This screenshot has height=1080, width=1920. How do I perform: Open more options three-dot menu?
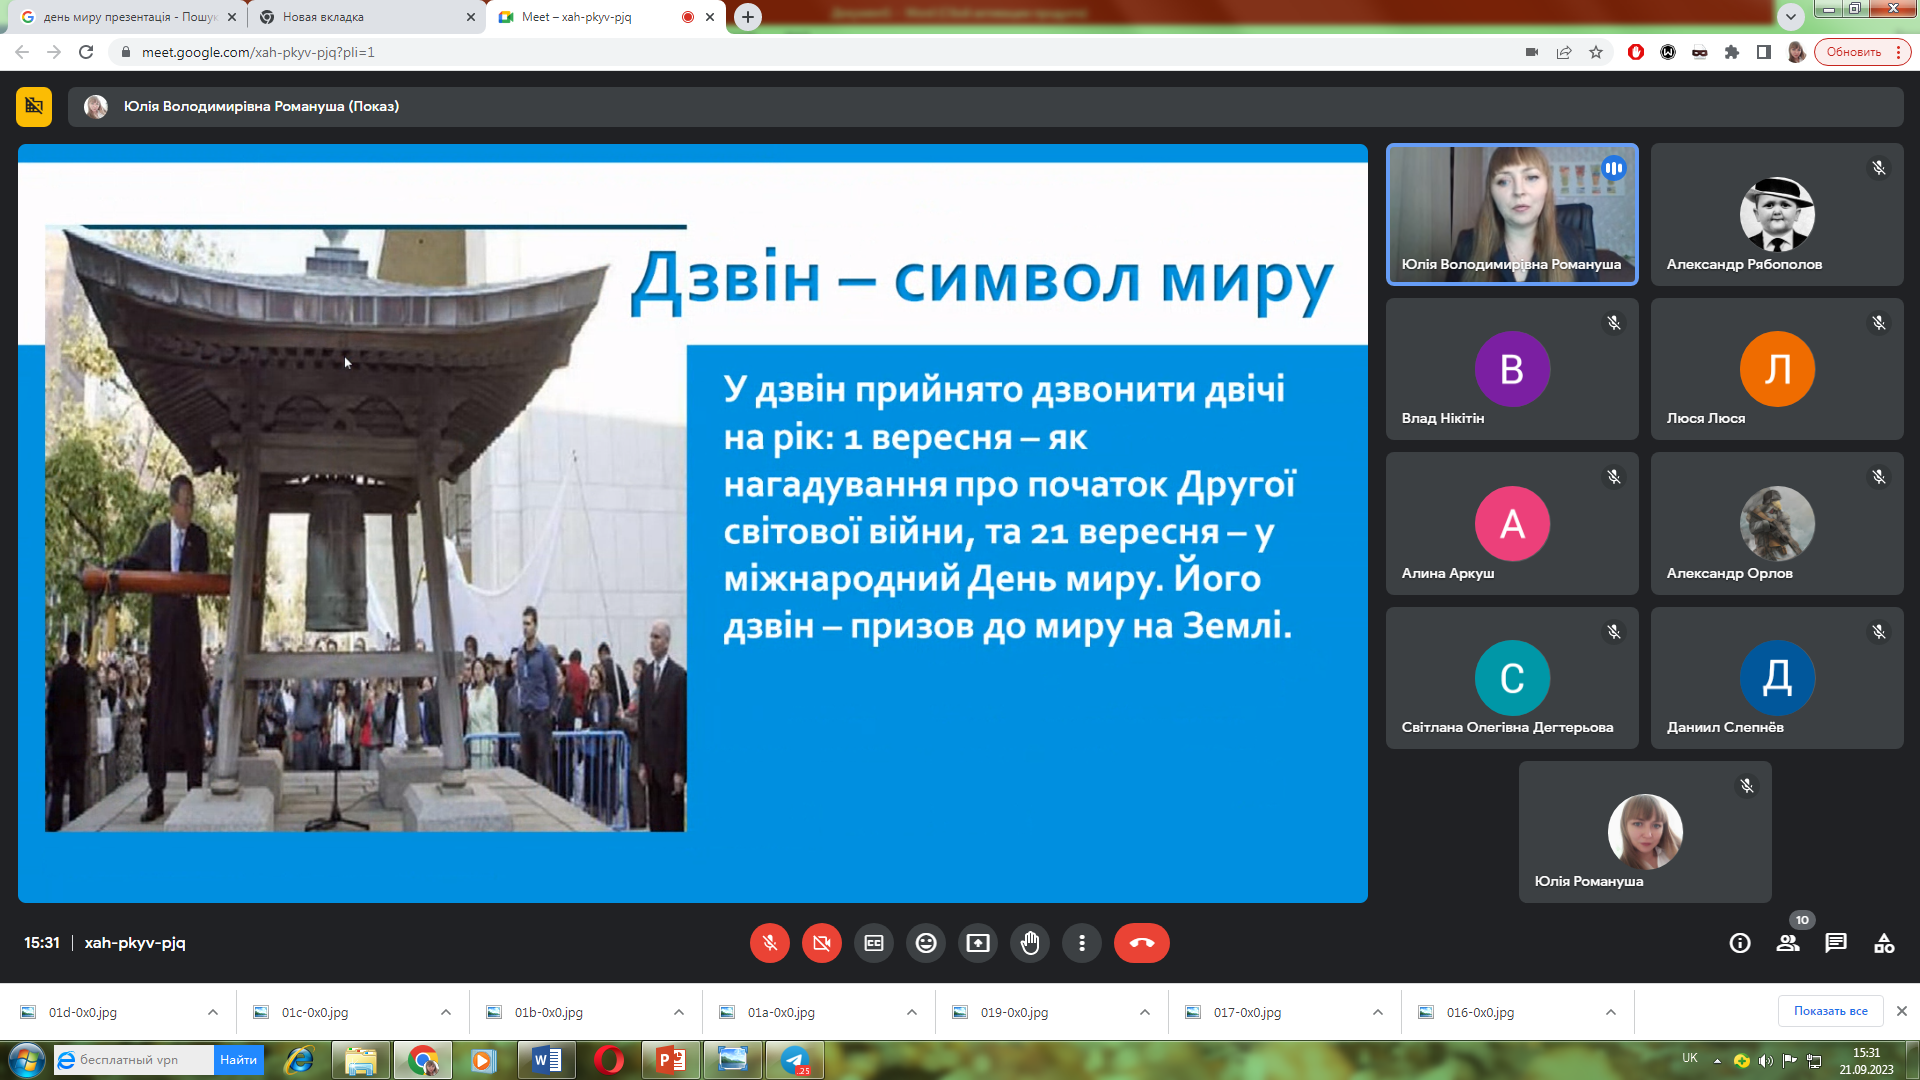click(1082, 943)
